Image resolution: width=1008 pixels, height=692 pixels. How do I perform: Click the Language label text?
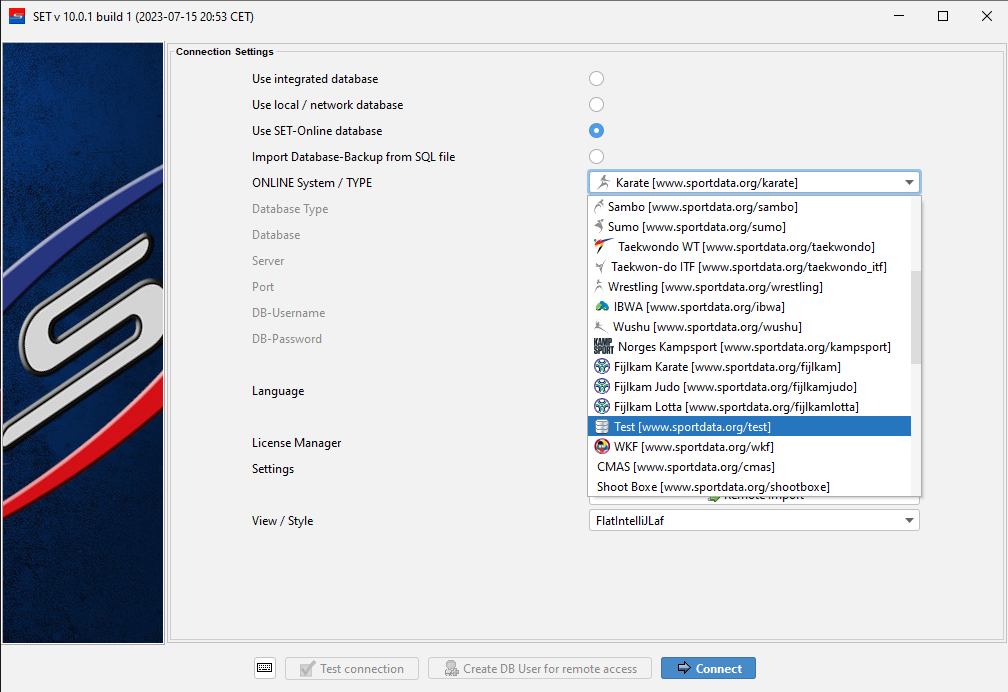tap(278, 391)
